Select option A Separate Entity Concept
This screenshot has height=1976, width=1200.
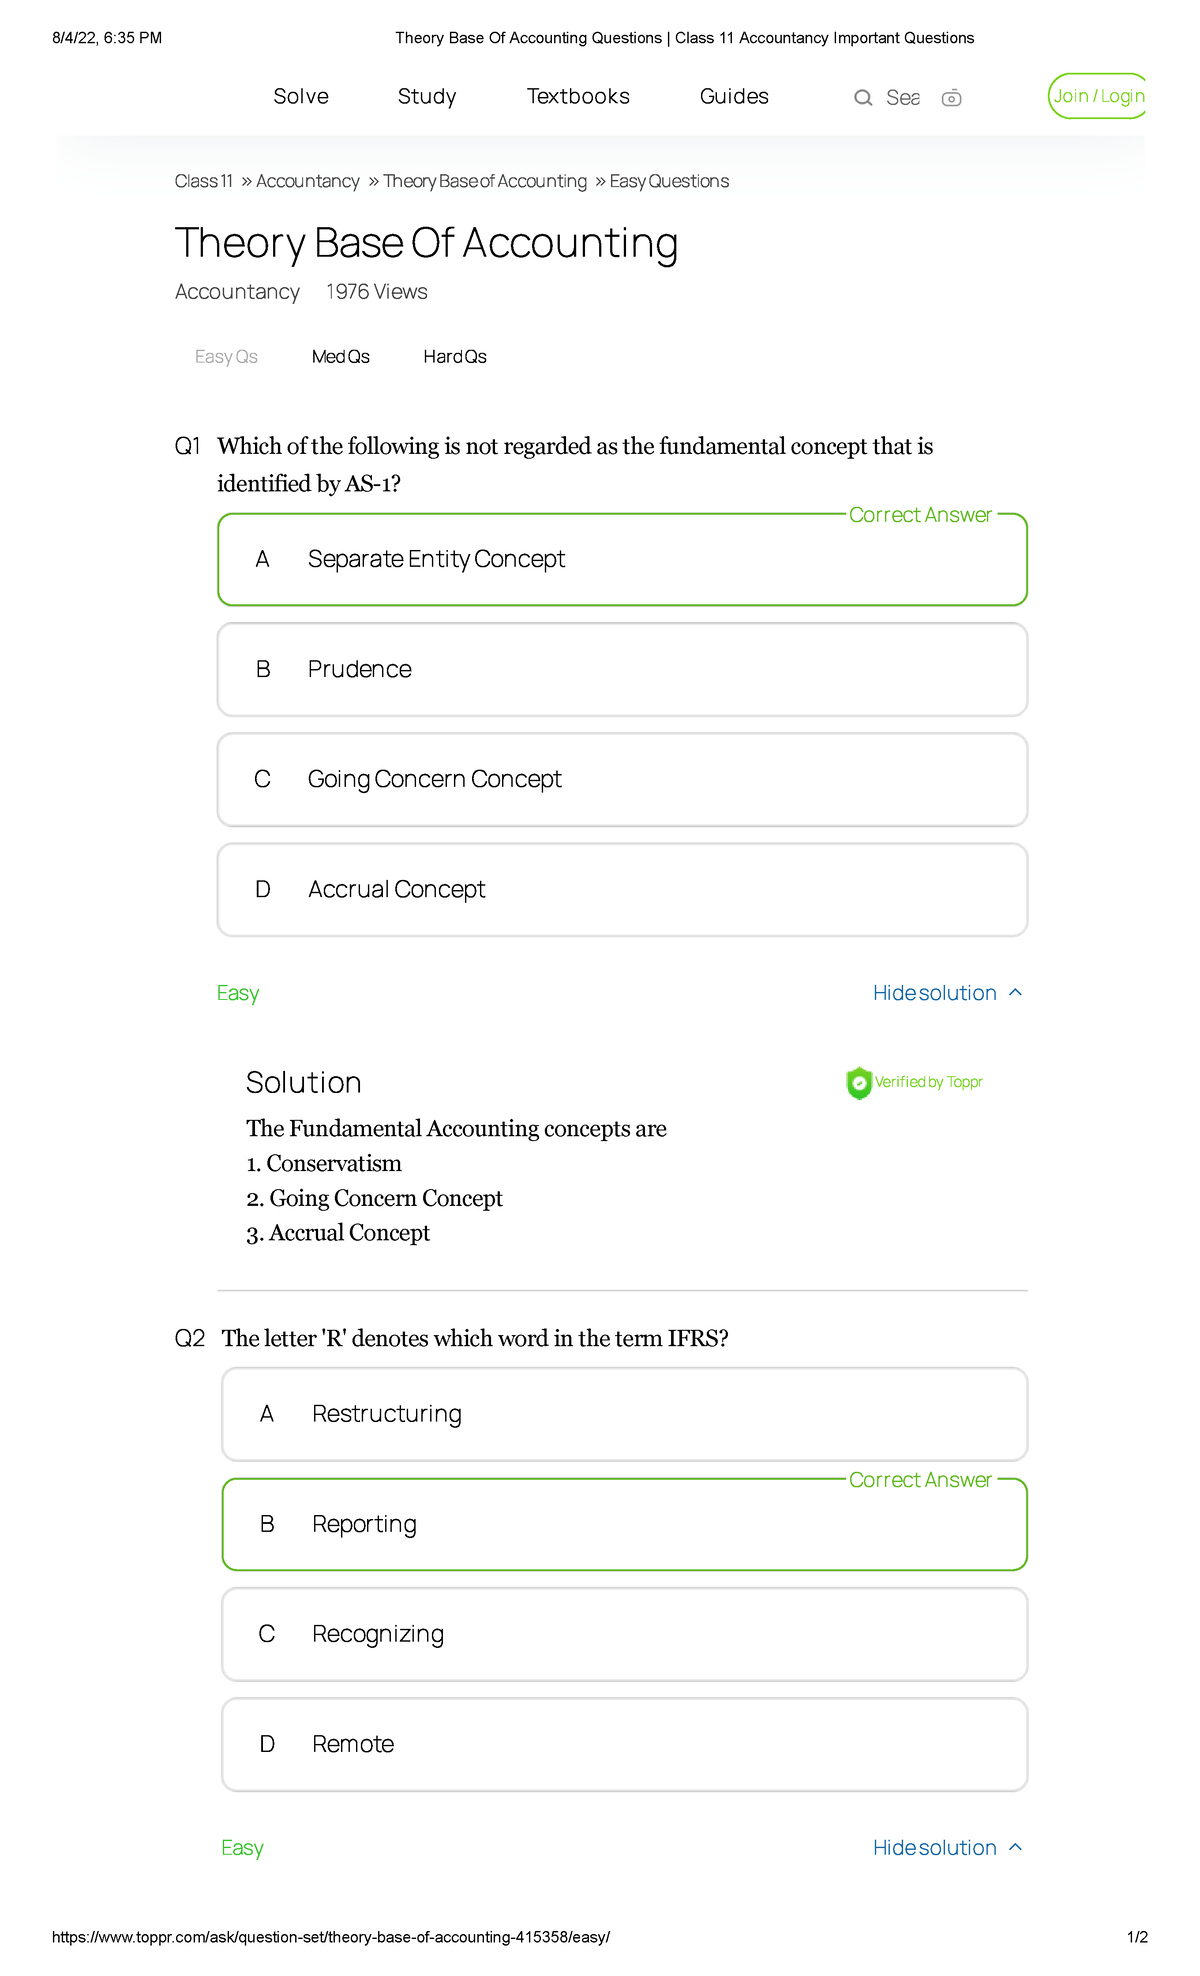[622, 560]
